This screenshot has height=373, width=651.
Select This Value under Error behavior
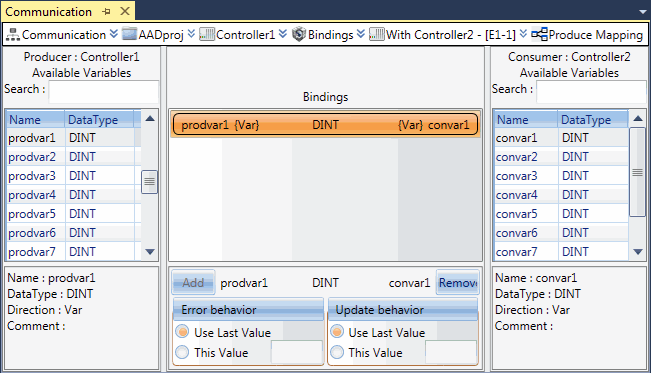click(x=182, y=352)
